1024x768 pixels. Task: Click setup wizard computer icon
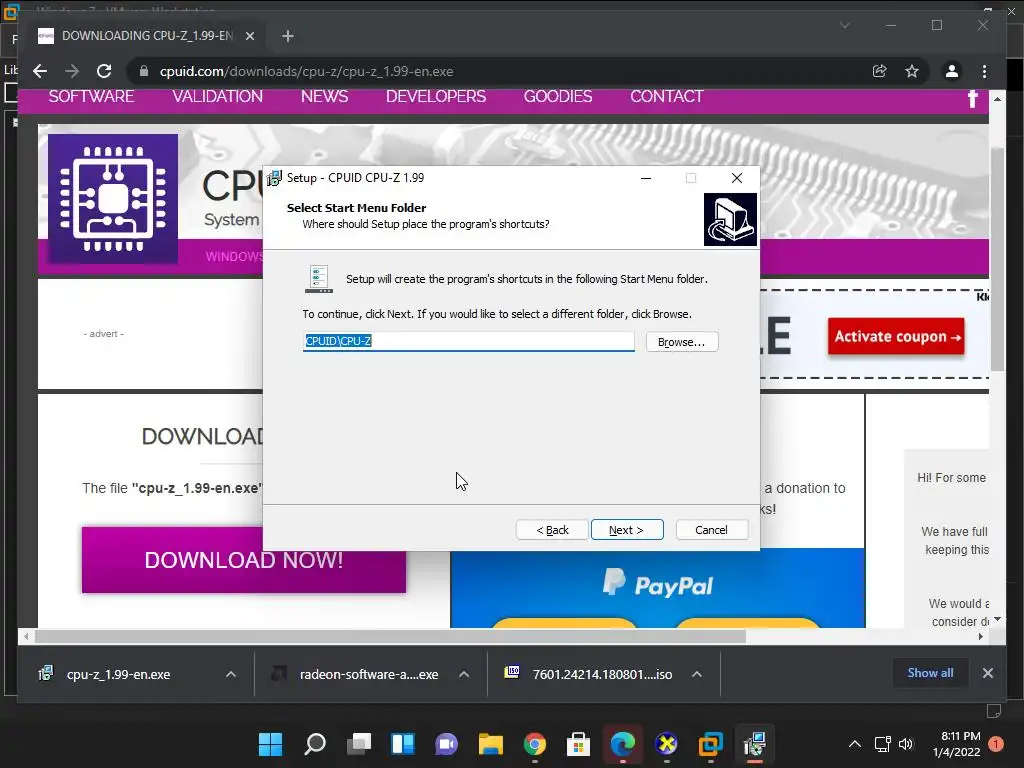click(x=730, y=219)
